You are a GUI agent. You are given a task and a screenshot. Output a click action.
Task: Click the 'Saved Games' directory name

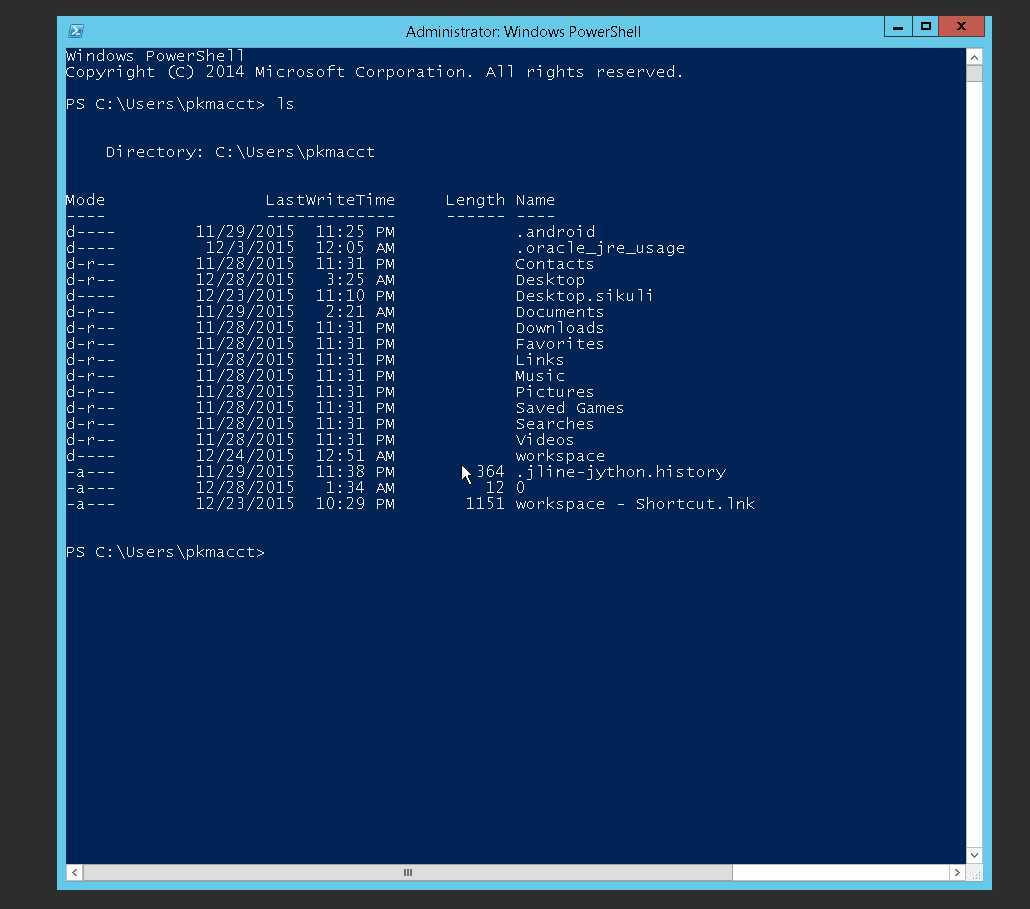pos(570,408)
